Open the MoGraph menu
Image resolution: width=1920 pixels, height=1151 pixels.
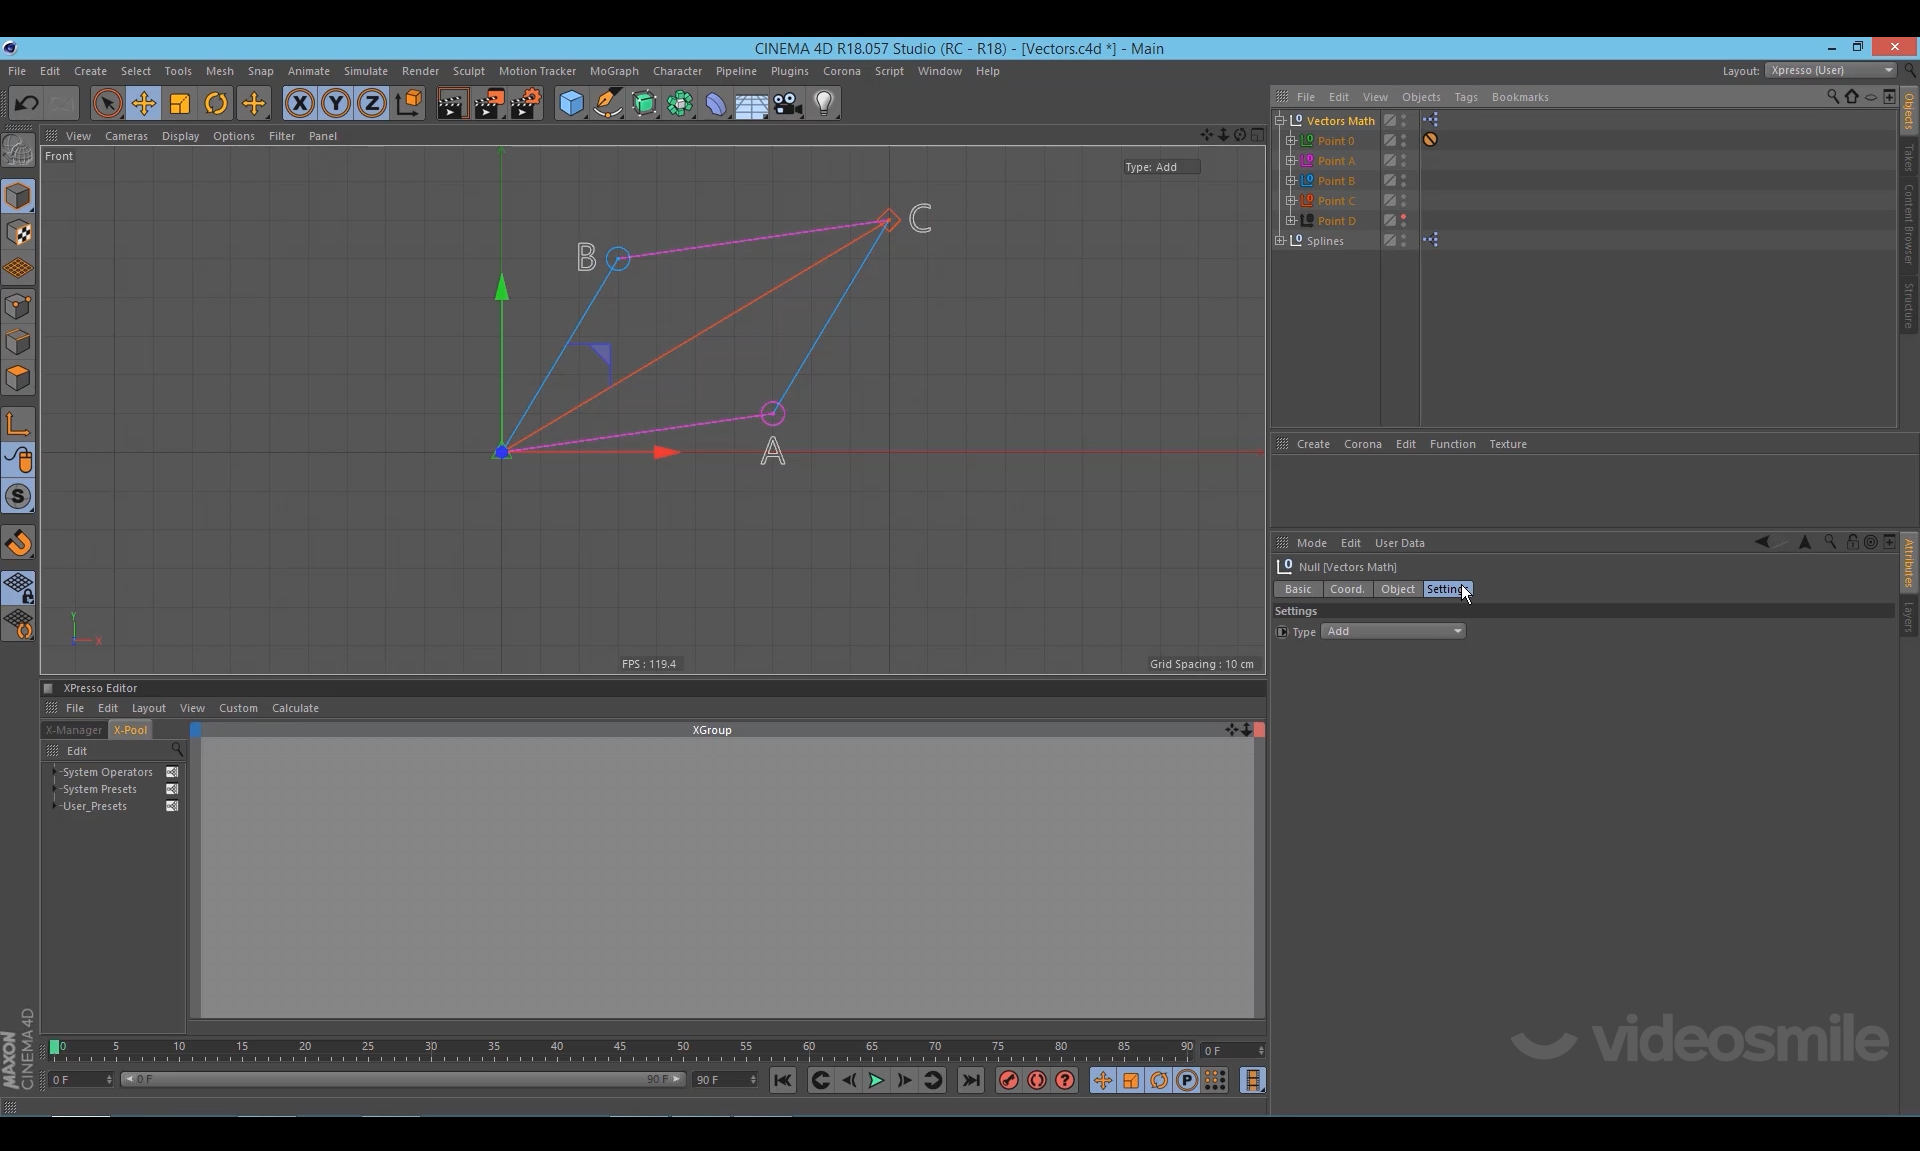[x=613, y=71]
